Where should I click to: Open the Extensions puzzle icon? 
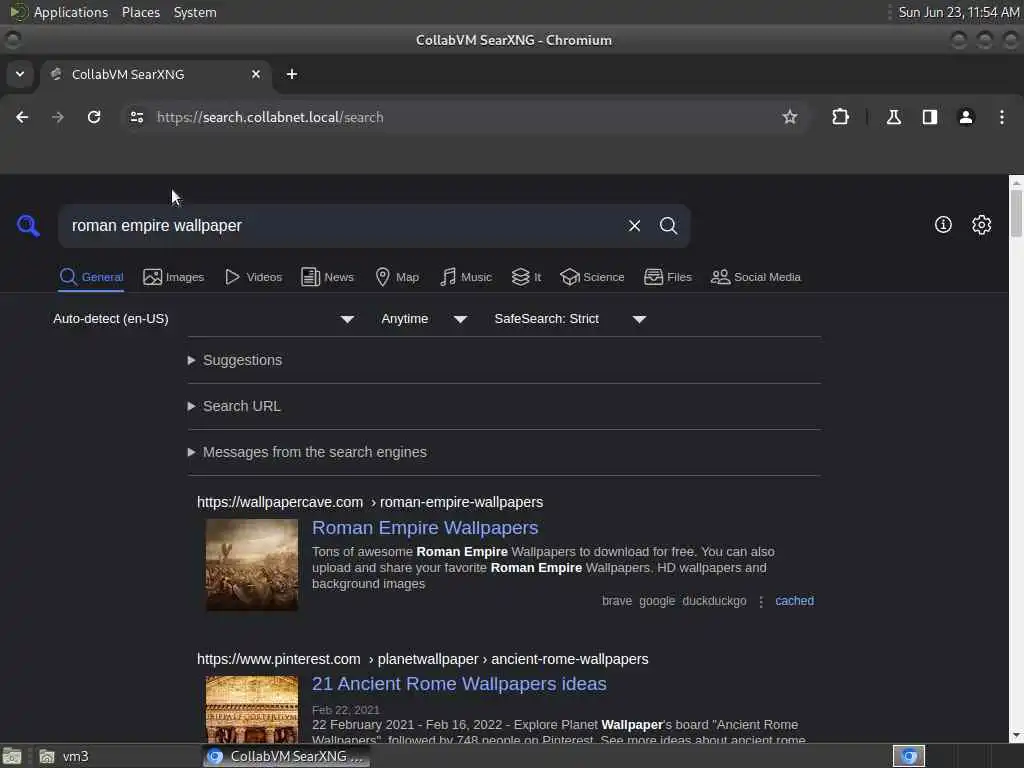pos(840,117)
